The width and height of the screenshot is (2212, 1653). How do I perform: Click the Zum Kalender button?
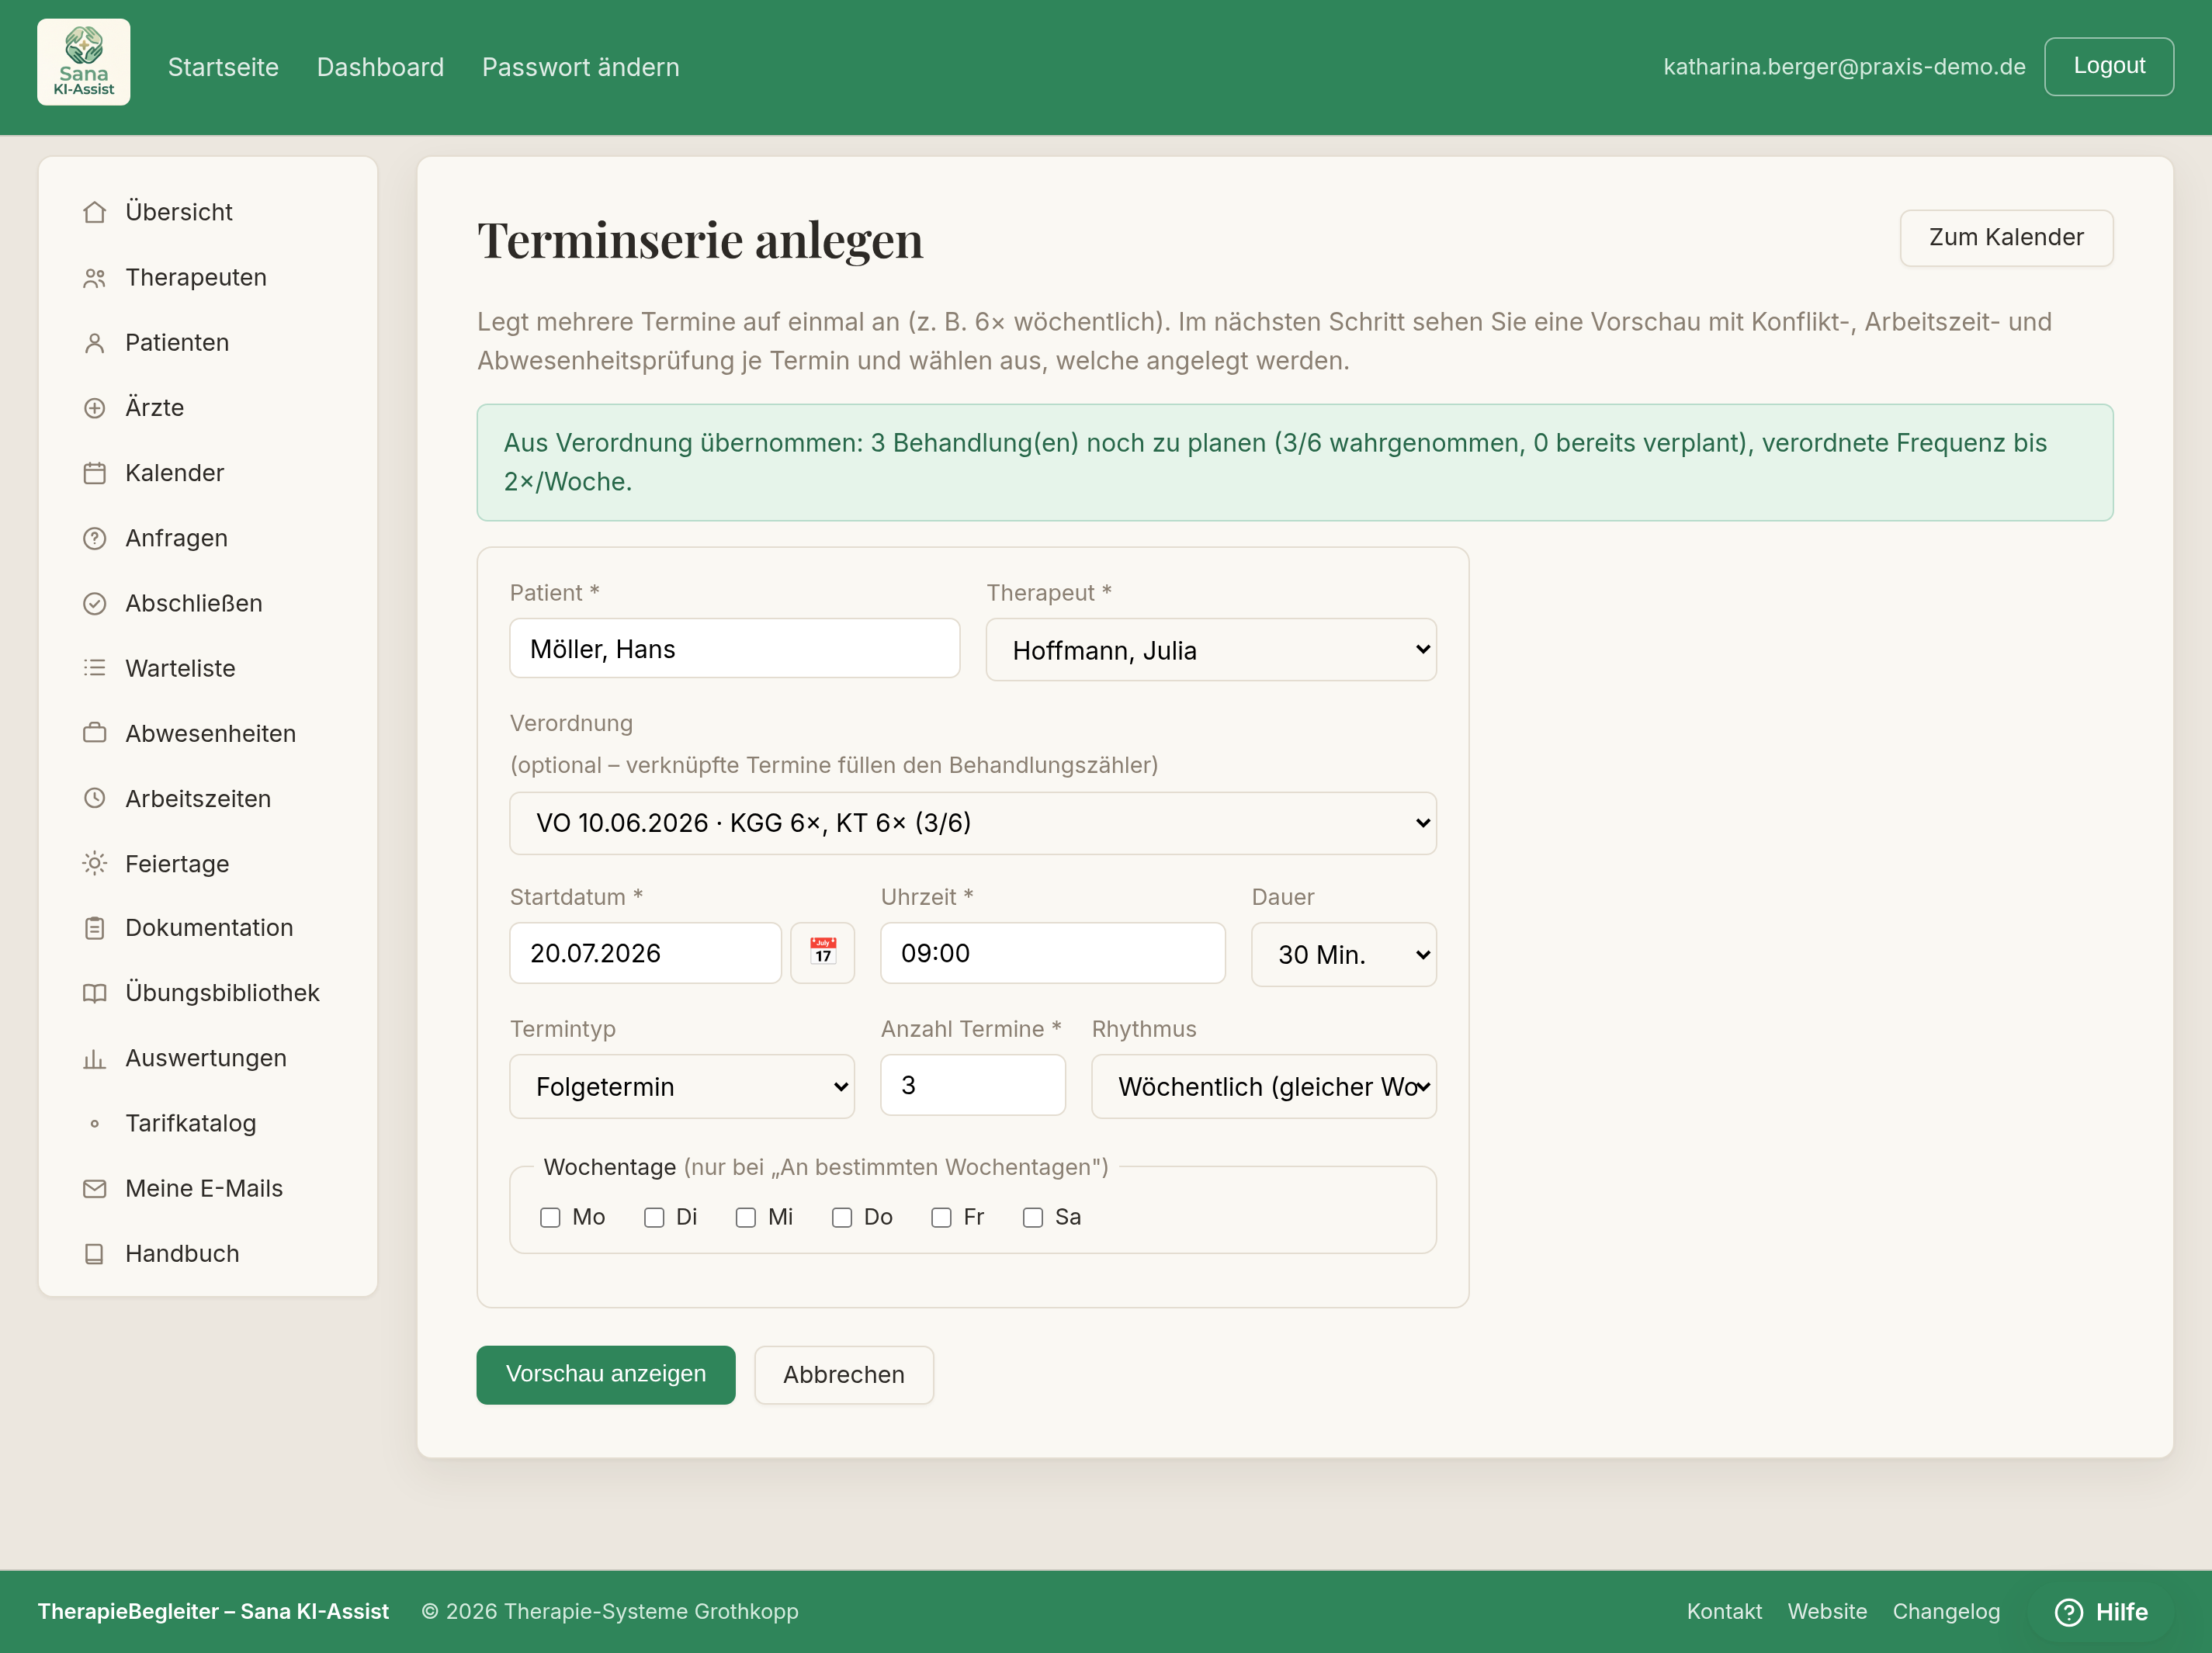click(2006, 238)
